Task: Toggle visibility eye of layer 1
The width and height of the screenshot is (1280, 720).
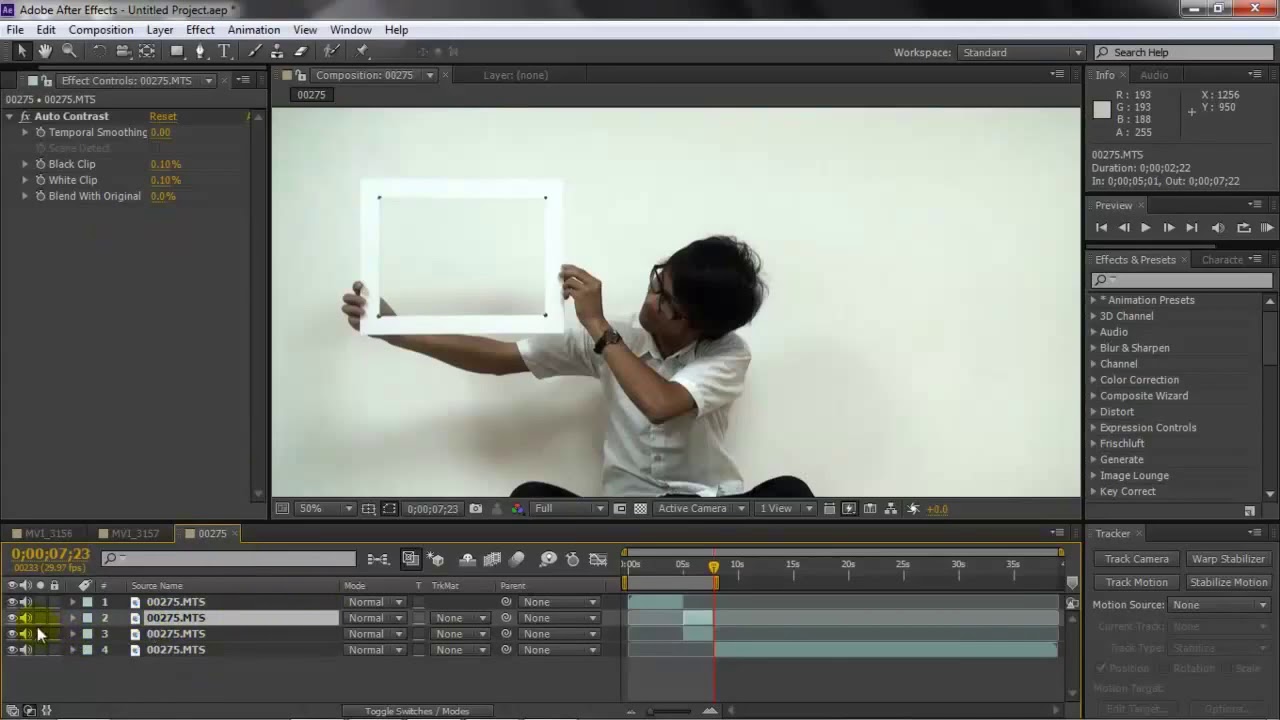Action: pos(12,602)
